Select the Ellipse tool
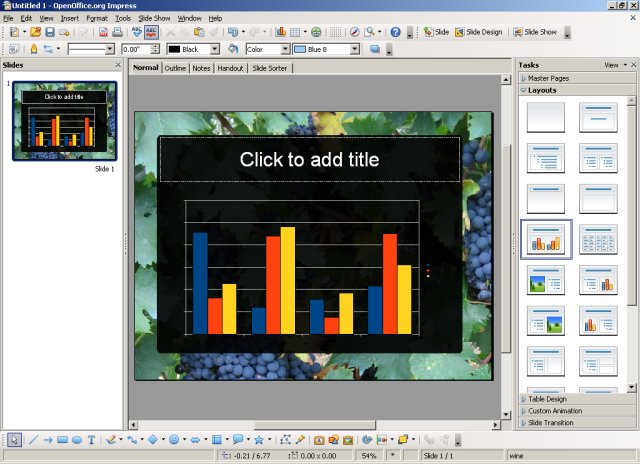This screenshot has width=640, height=464. click(x=77, y=440)
